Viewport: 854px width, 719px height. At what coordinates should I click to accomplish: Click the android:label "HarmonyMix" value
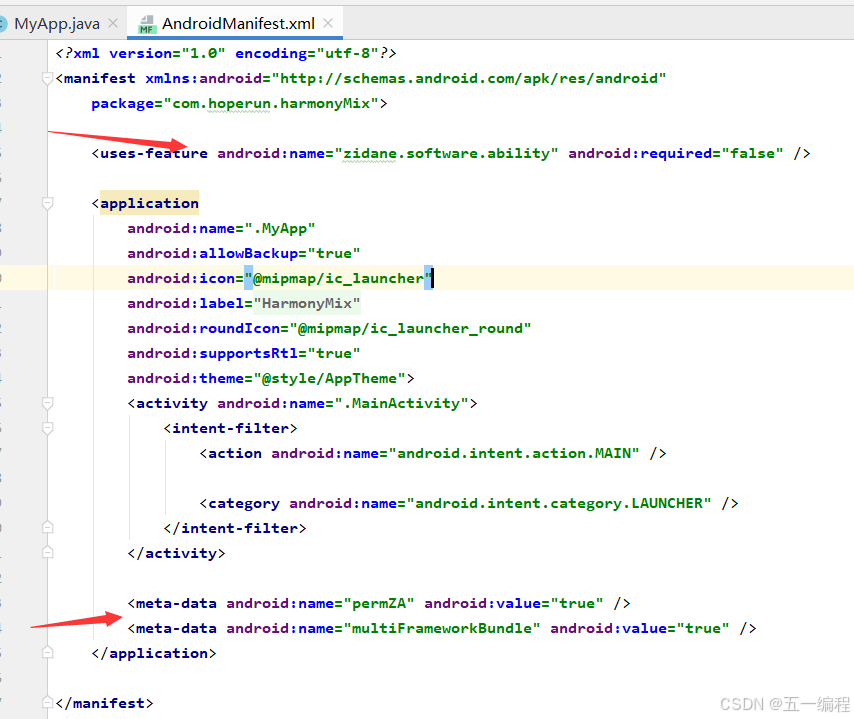tap(307, 303)
